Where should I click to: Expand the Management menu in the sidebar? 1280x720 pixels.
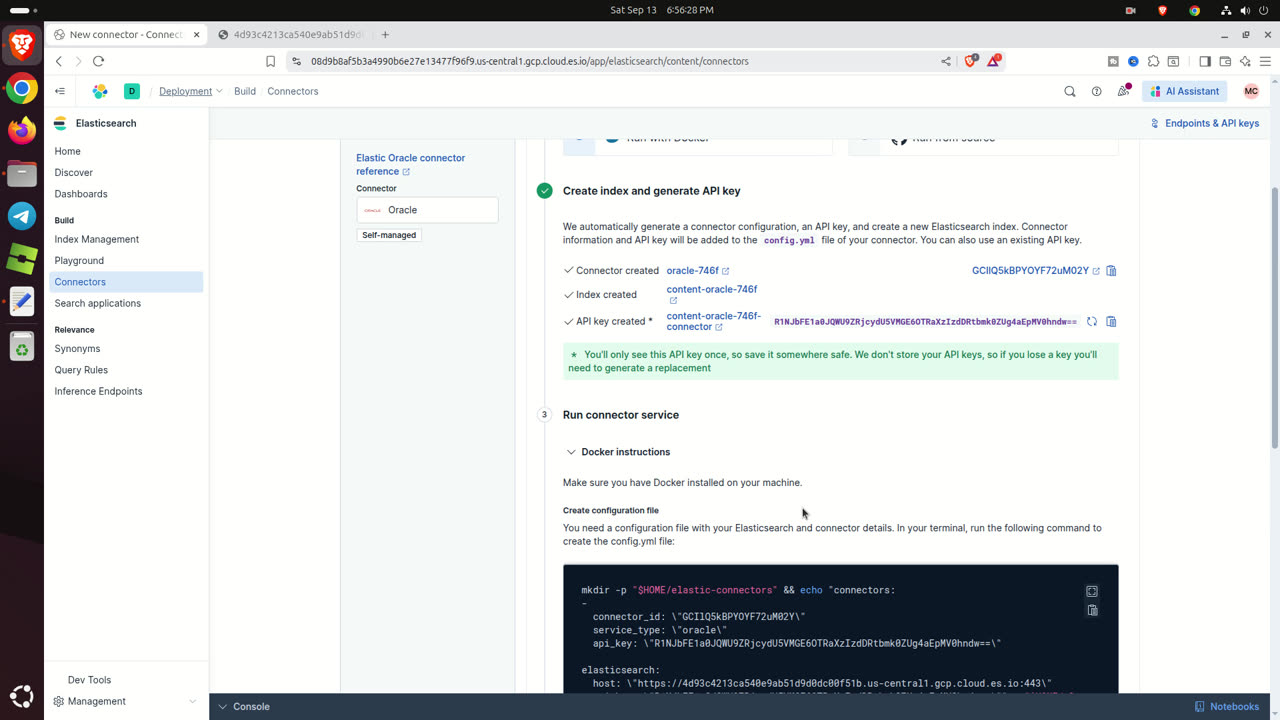click(125, 701)
